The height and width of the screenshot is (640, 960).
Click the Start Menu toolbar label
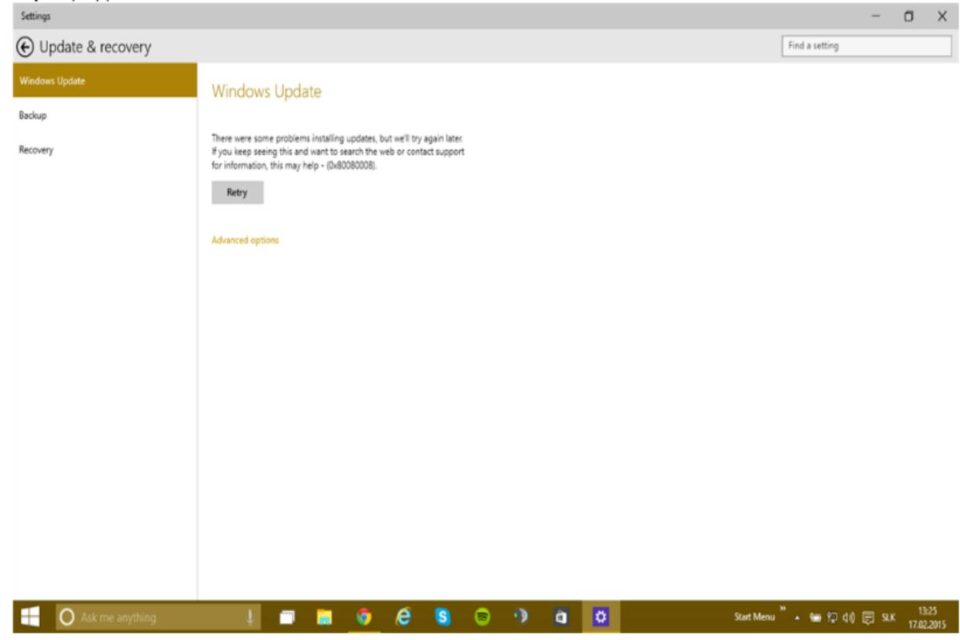[754, 617]
